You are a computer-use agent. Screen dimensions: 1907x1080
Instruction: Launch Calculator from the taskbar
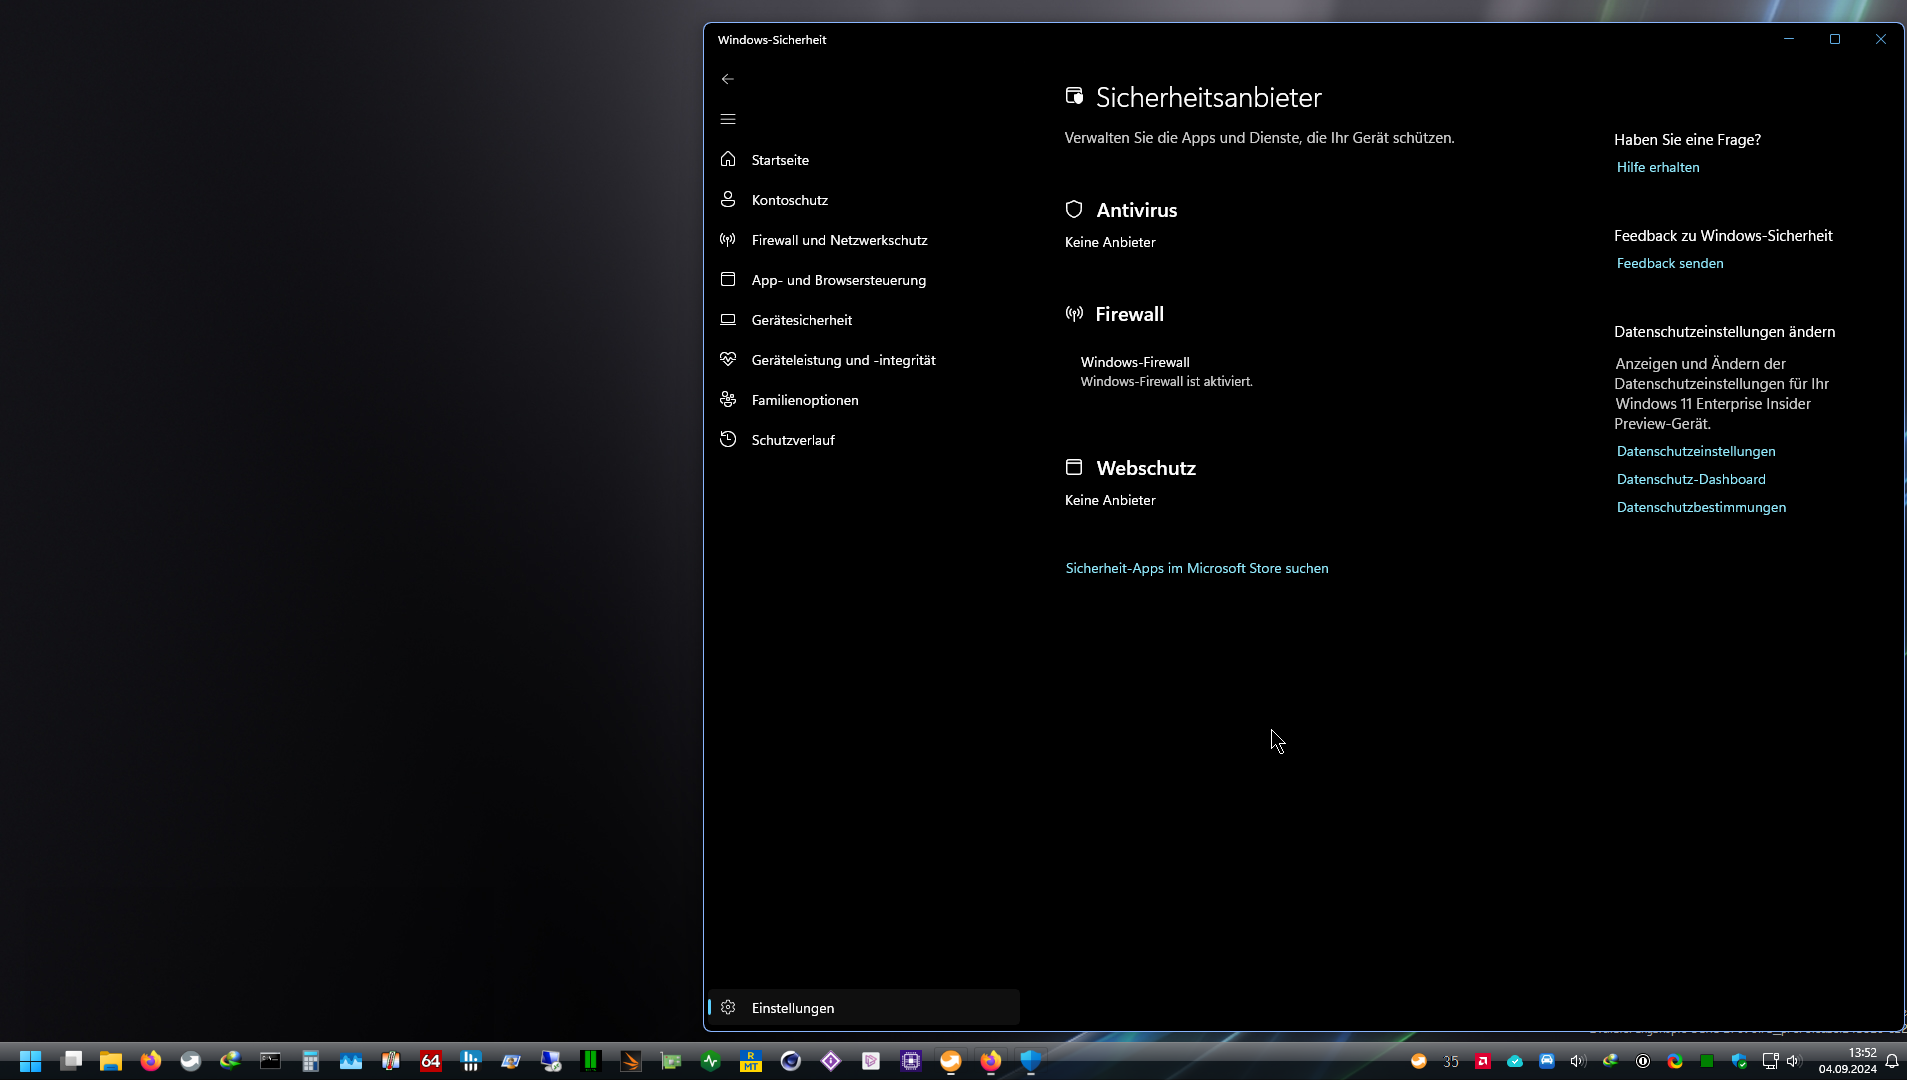311,1061
